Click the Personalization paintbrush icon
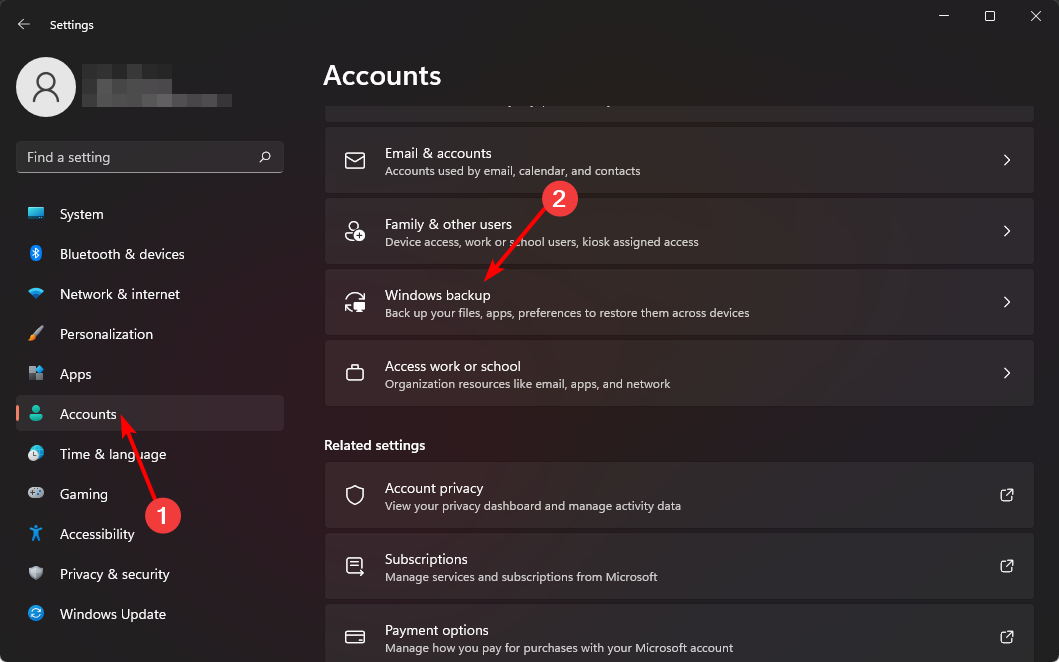The height and width of the screenshot is (662, 1059). pyautogui.click(x=36, y=334)
